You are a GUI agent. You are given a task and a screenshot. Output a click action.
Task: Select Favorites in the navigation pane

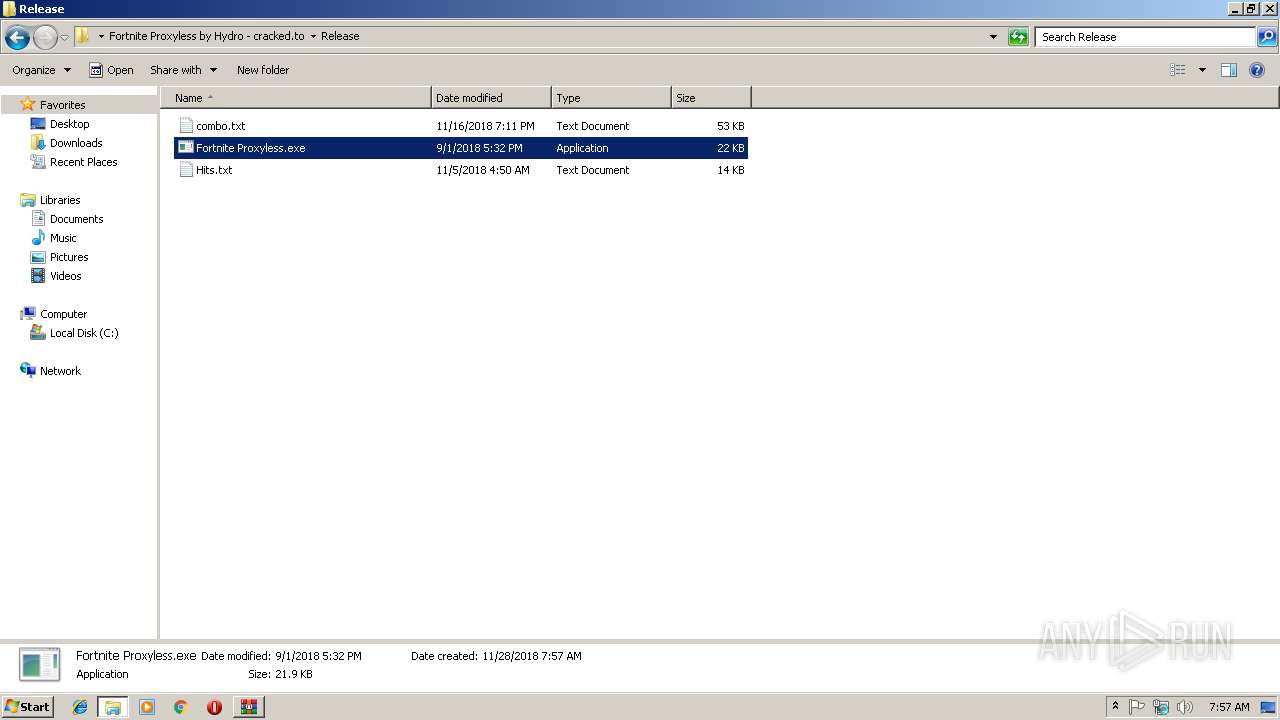tap(62, 105)
